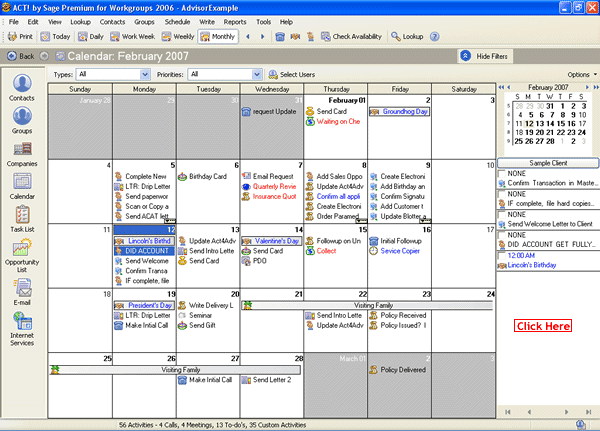Click the forward navigation arrow beside Back
Image resolution: width=600 pixels, height=431 pixels.
[x=44, y=56]
